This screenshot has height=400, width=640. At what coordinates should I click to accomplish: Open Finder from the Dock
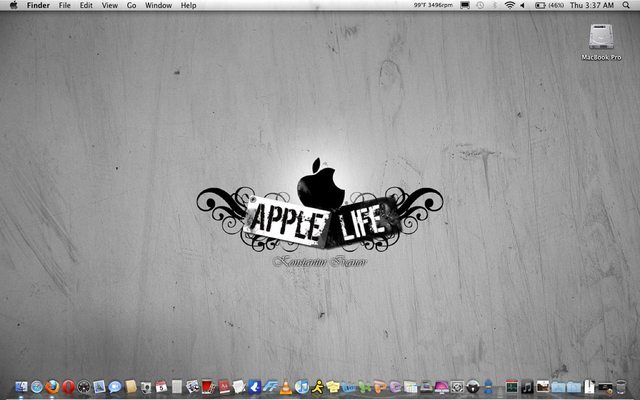tap(21, 387)
